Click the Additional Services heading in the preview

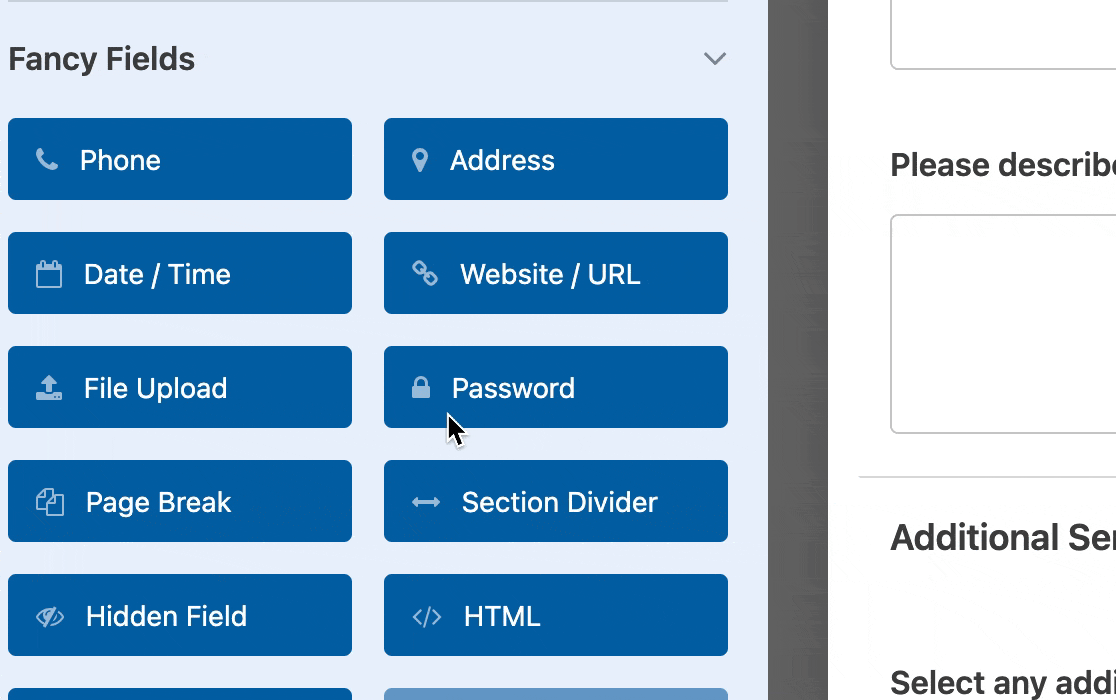(x=1000, y=537)
